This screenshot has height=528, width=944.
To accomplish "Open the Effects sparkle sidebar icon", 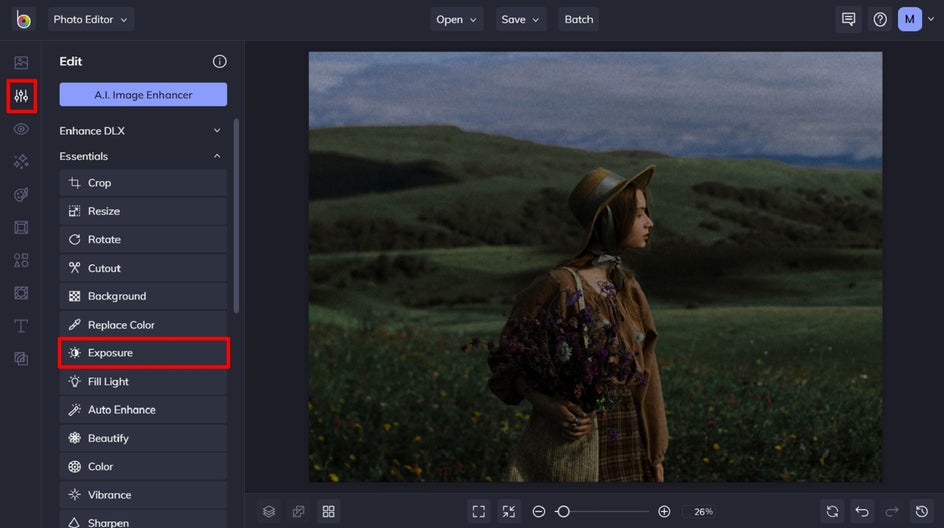I will pyautogui.click(x=21, y=161).
